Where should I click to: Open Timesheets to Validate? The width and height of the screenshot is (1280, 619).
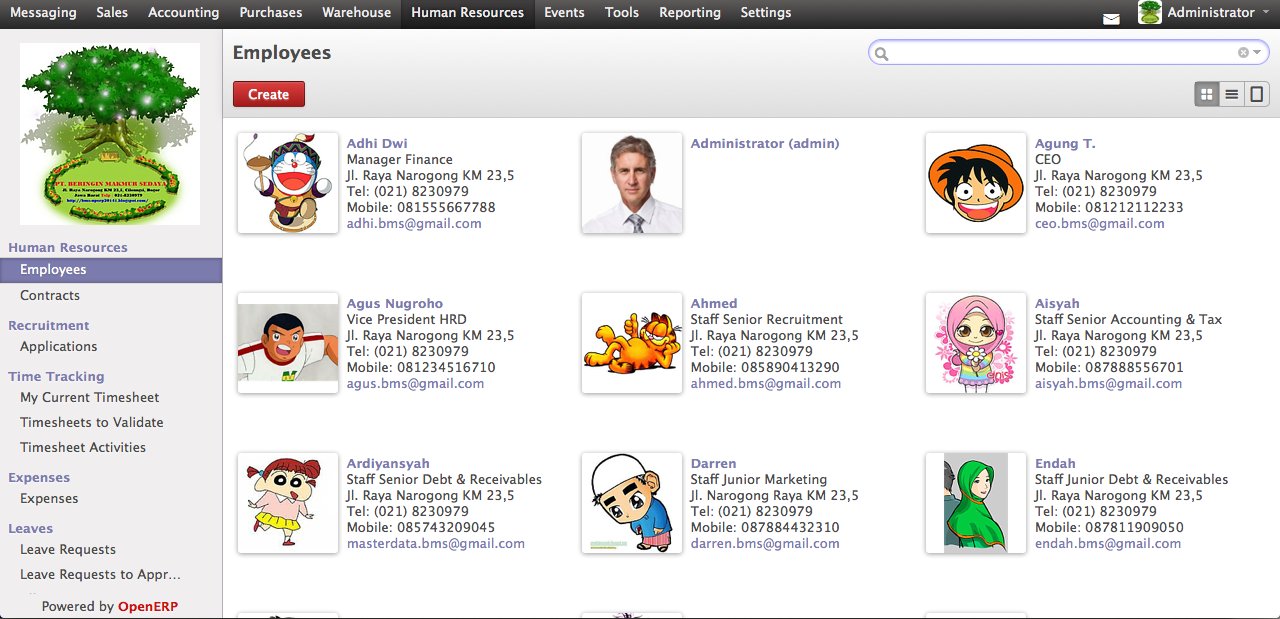tap(92, 422)
